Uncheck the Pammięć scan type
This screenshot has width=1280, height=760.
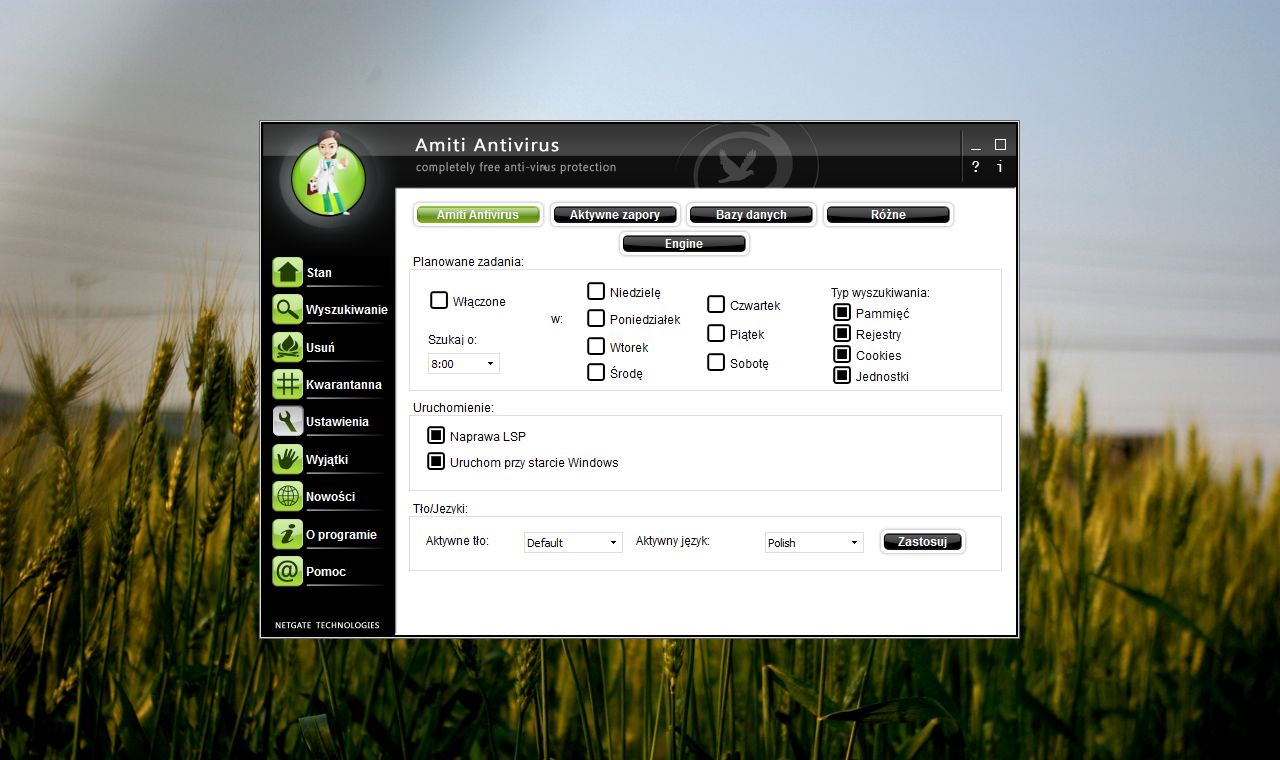[842, 312]
